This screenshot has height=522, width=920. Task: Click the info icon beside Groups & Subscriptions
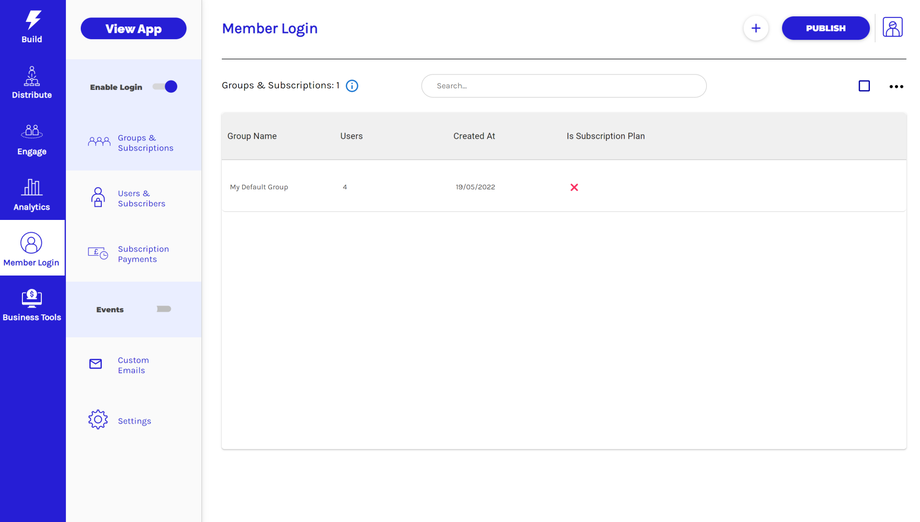352,86
